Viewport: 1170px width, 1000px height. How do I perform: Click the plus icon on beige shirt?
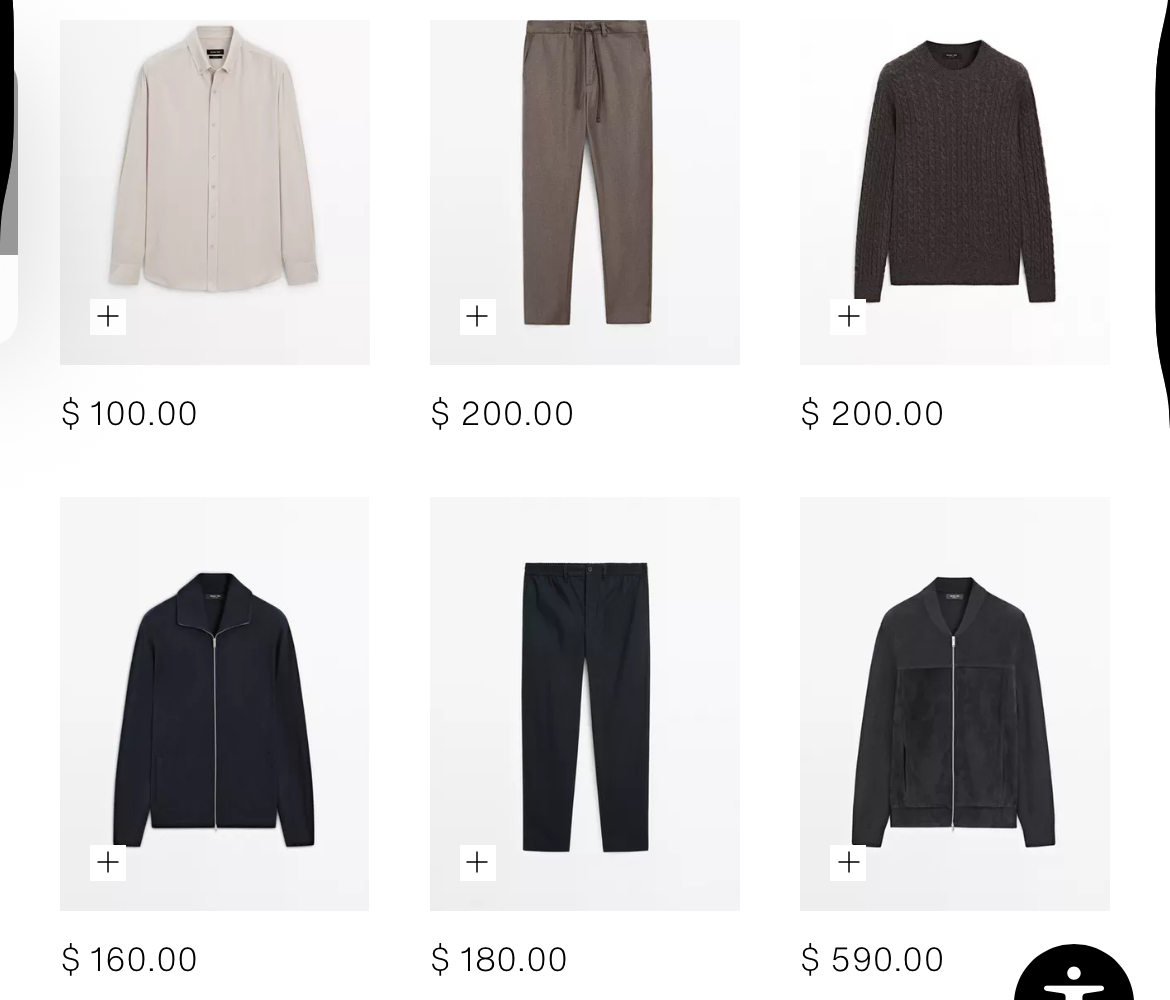tap(107, 316)
